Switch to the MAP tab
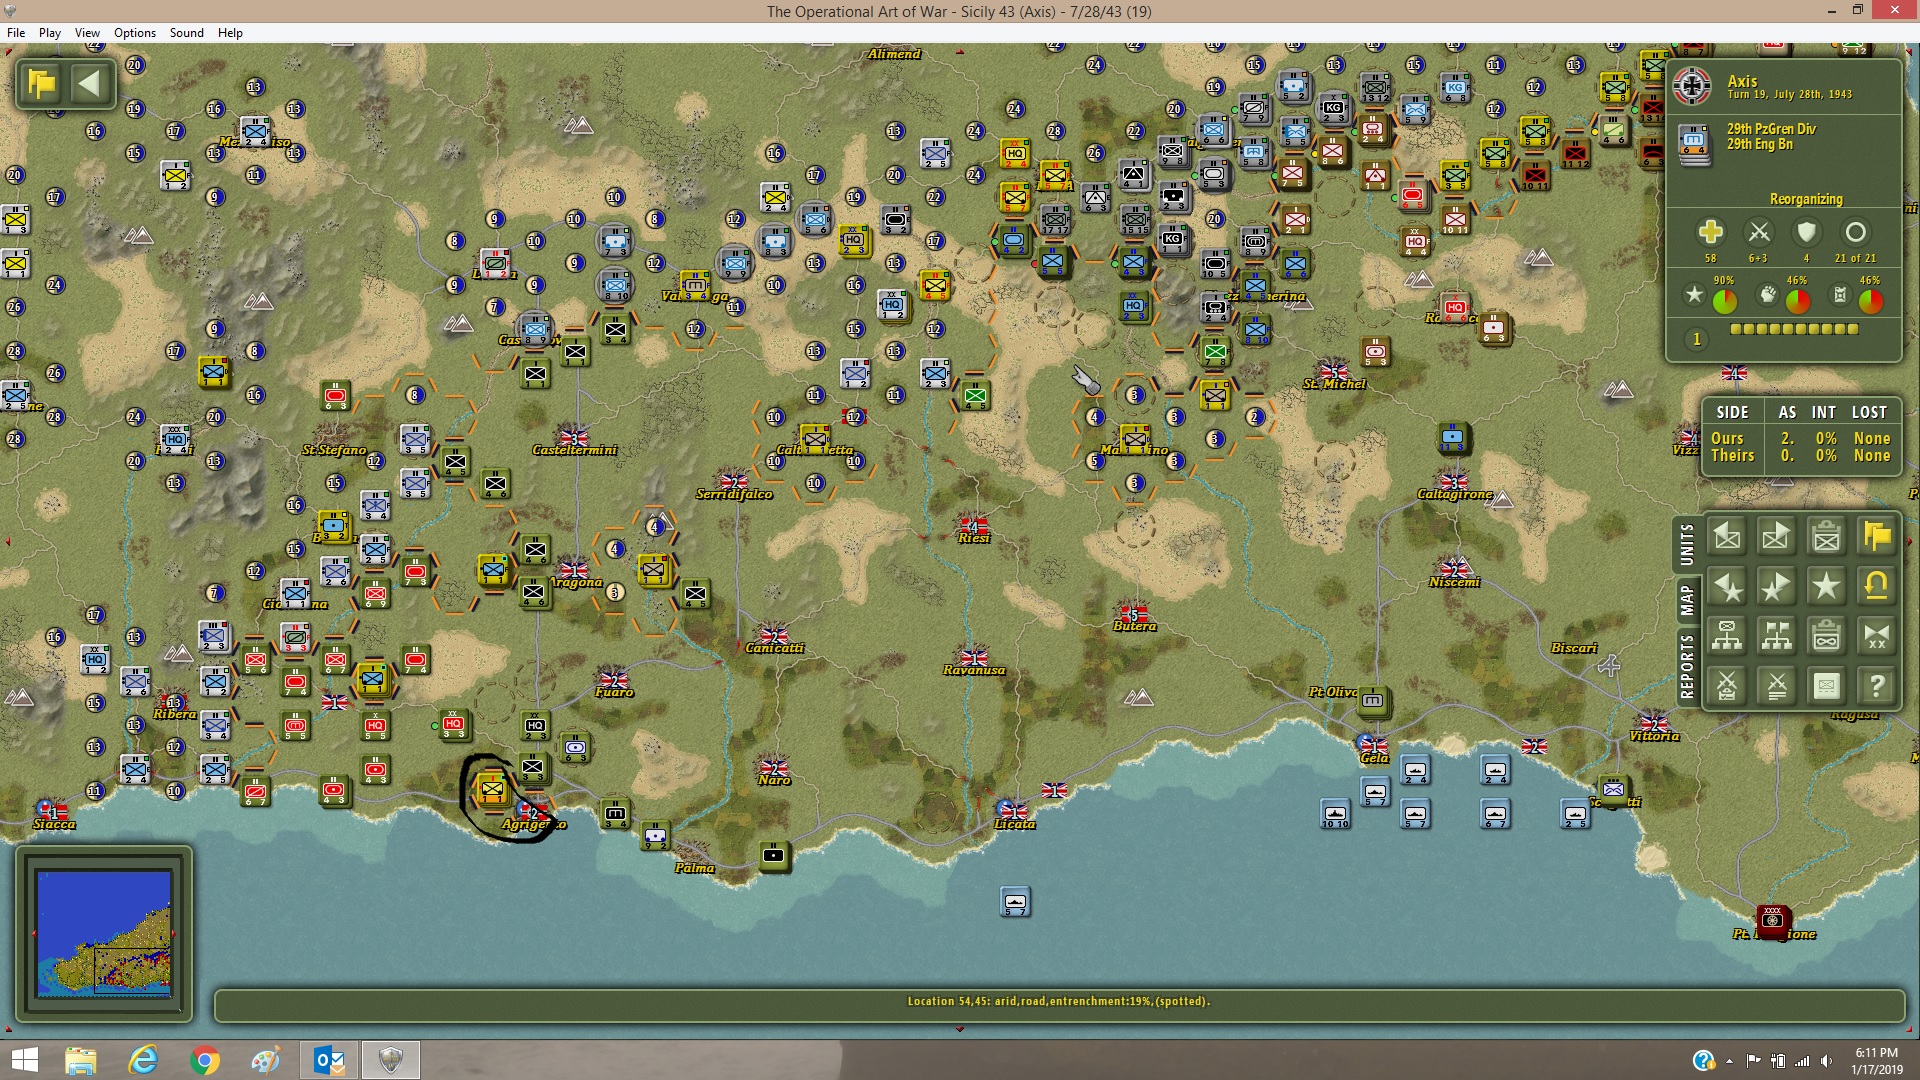 click(1687, 601)
